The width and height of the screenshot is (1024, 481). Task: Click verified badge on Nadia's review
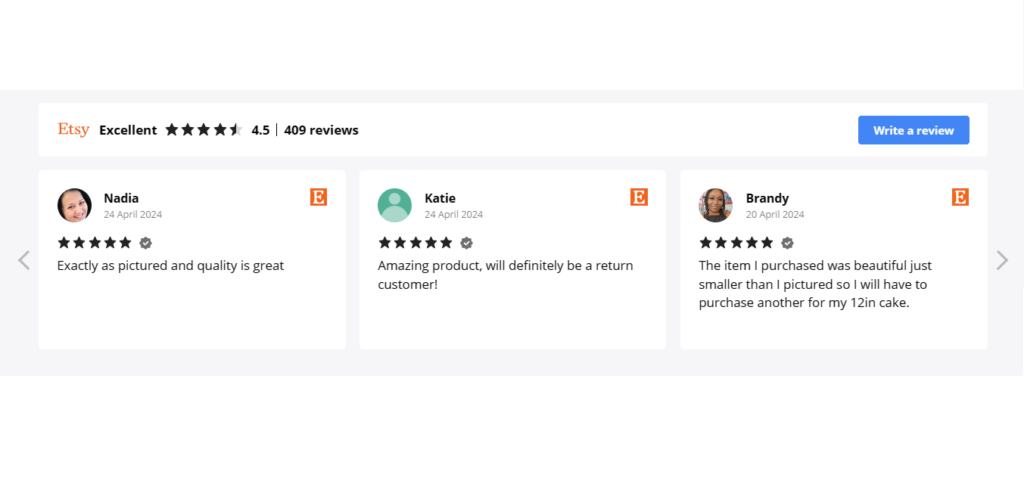point(146,243)
